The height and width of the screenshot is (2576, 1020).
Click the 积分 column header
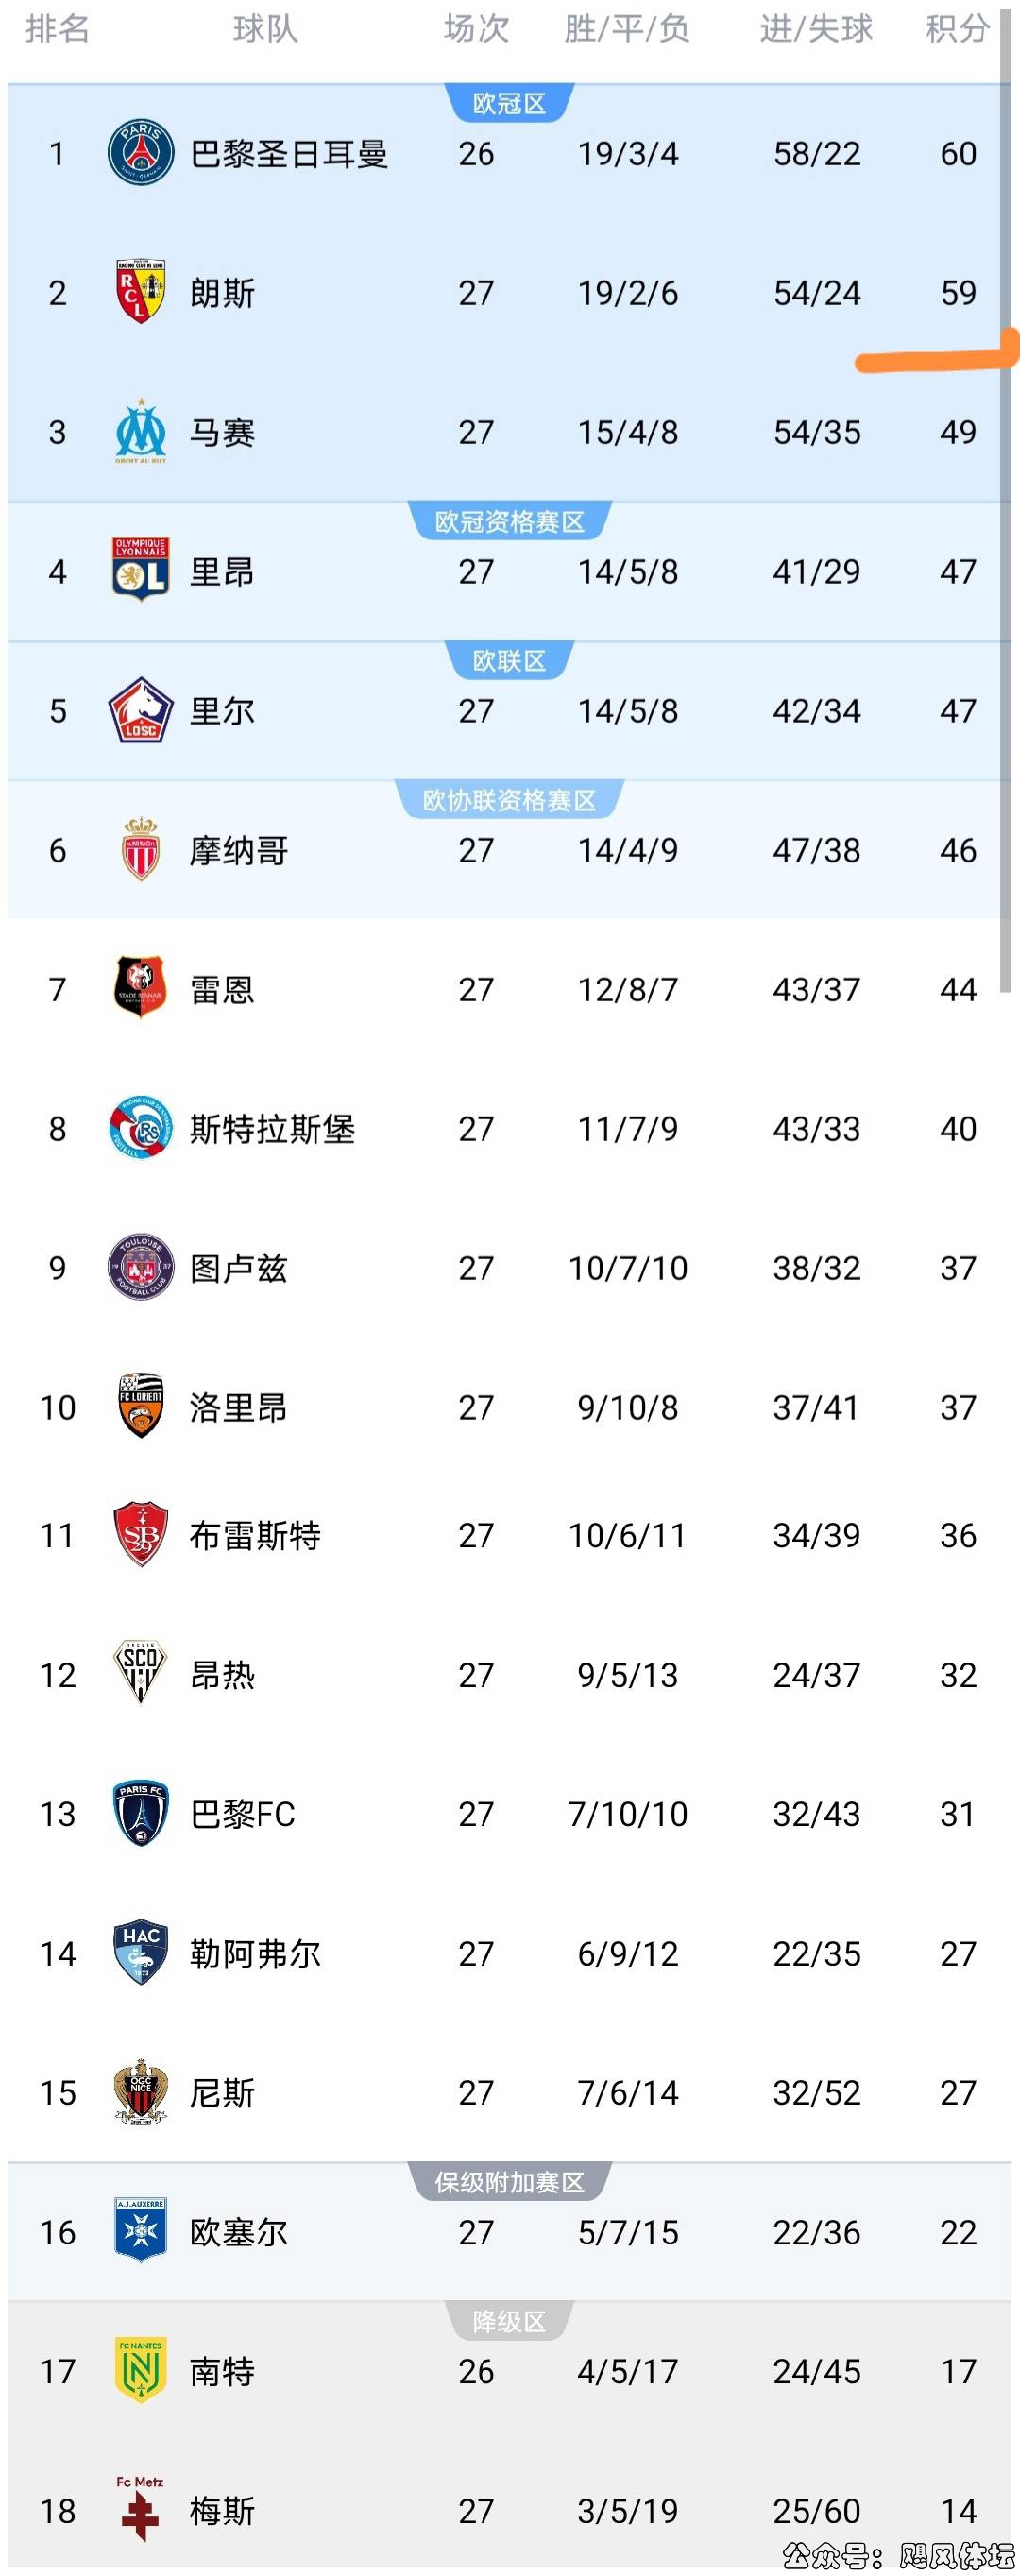click(957, 29)
